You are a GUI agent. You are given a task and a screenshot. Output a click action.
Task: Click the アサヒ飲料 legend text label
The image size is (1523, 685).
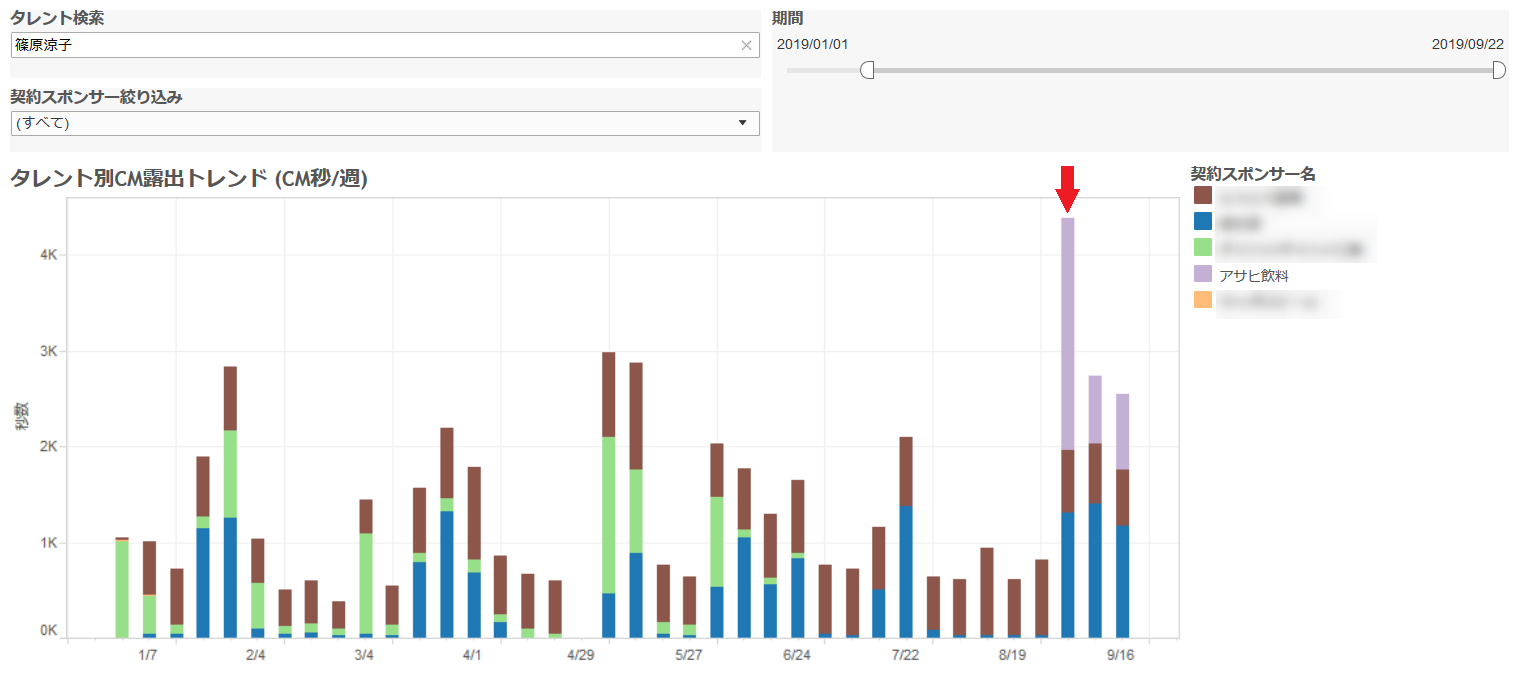click(1259, 275)
